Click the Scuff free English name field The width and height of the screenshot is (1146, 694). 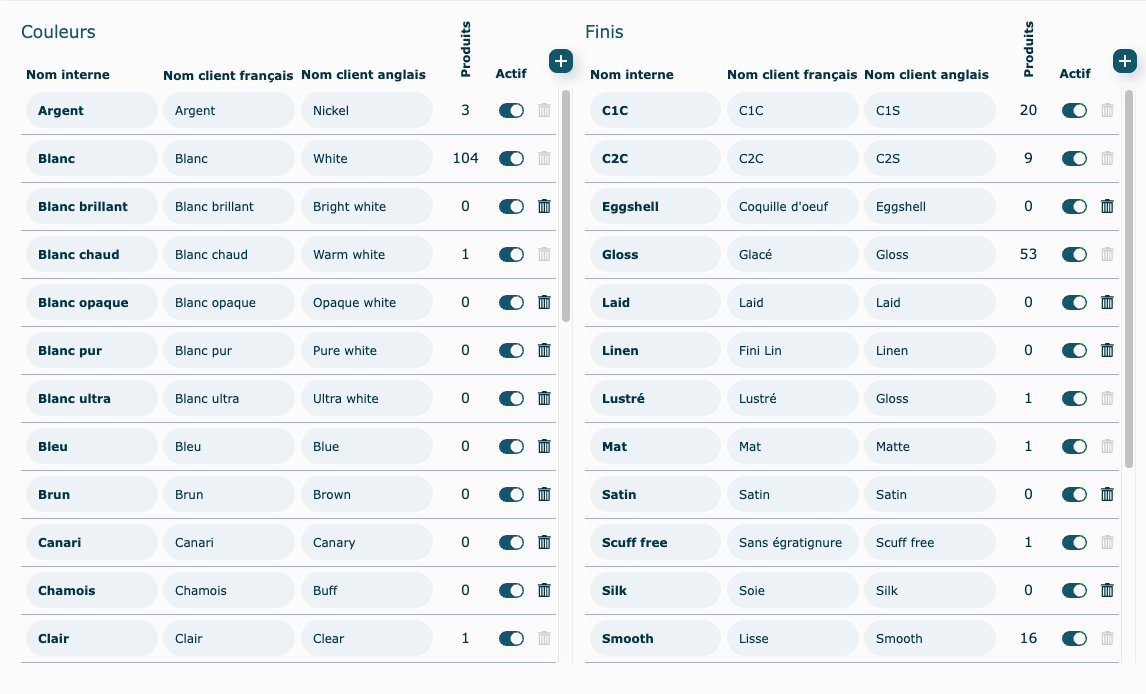click(930, 542)
